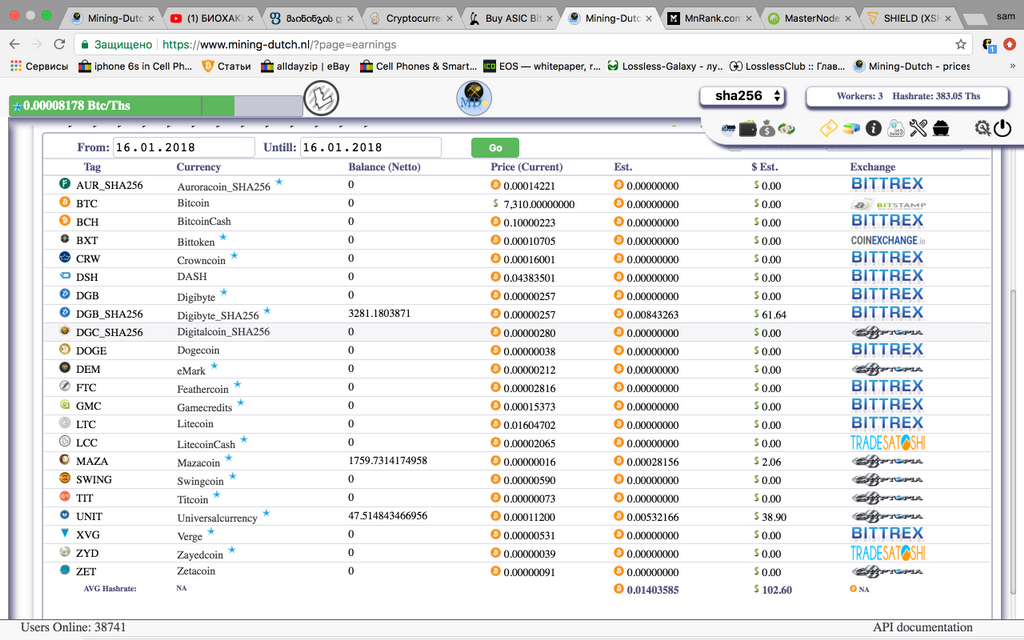Click the mine cart icon
This screenshot has width=1024, height=640.
[x=940, y=129]
